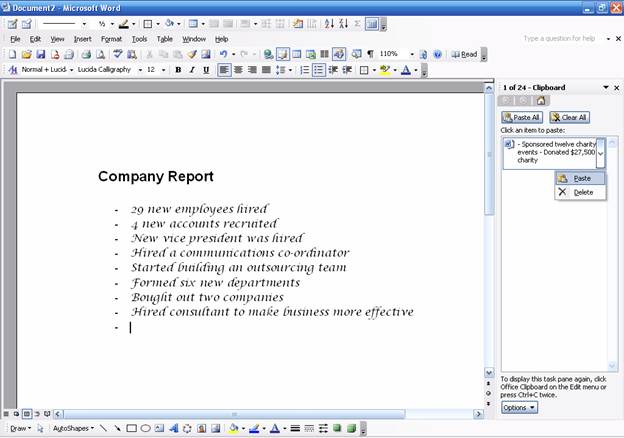
Task: Click the Undo icon
Action: click(x=222, y=54)
